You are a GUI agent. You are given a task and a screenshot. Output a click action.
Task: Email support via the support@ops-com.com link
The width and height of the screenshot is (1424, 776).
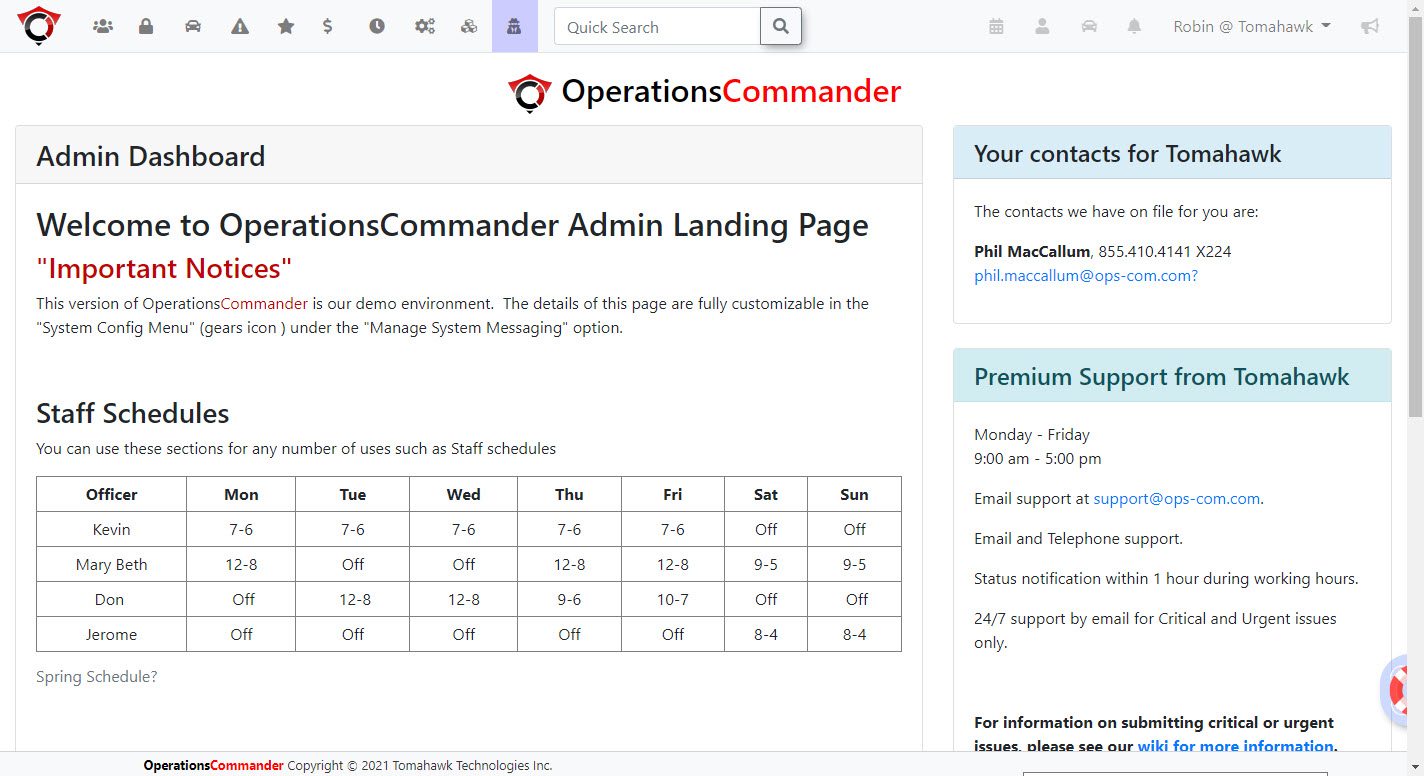tap(1176, 498)
